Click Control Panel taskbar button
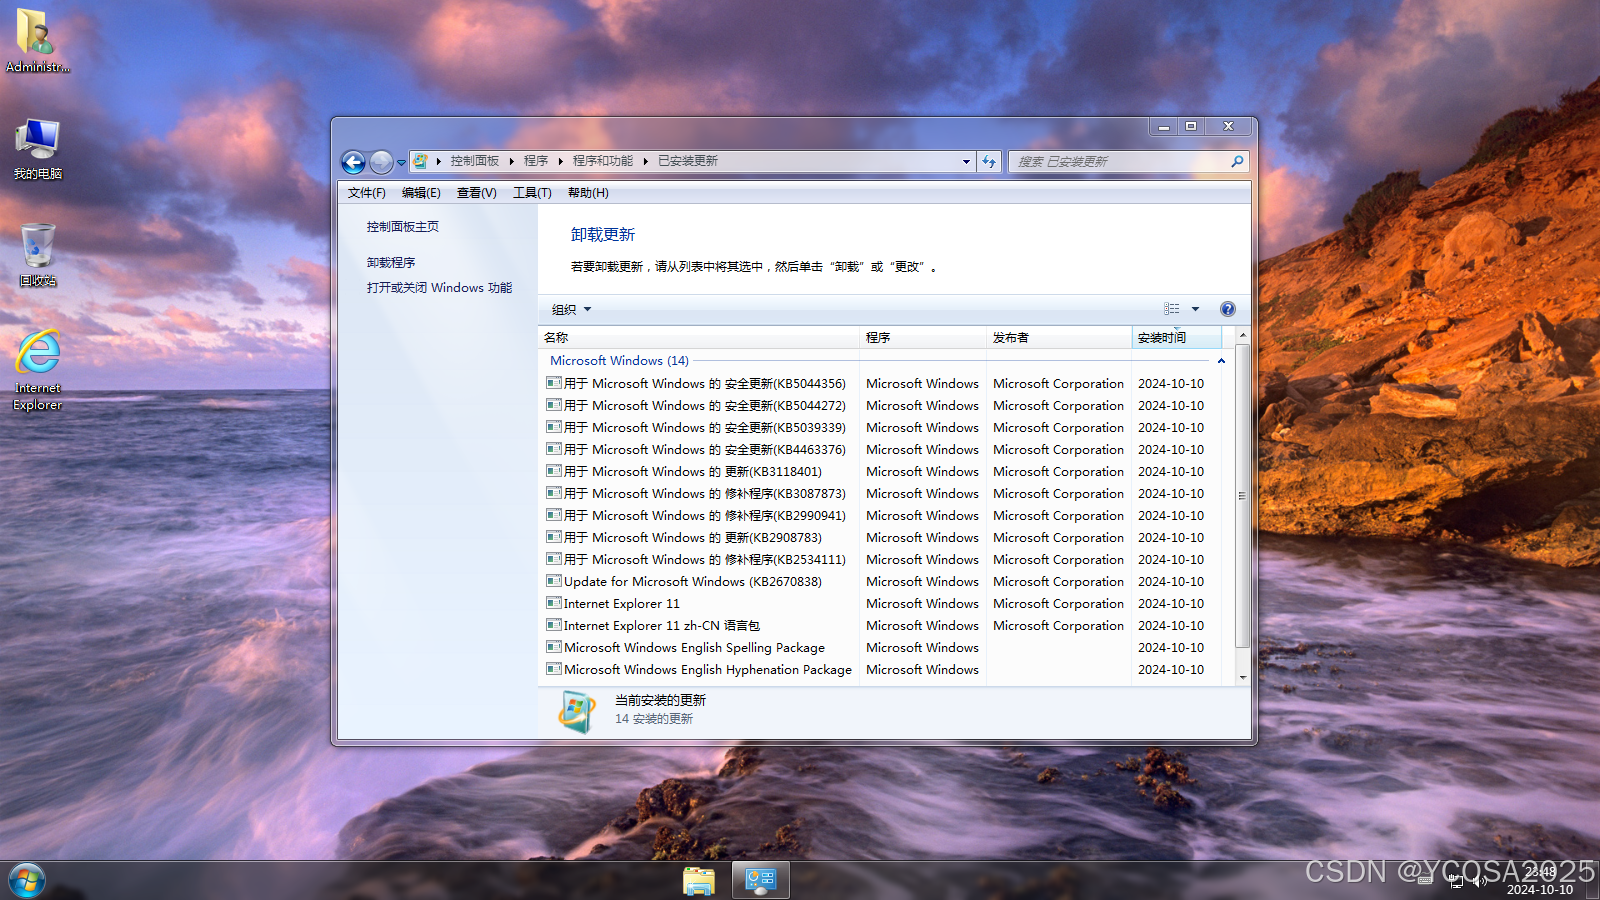 click(x=761, y=881)
